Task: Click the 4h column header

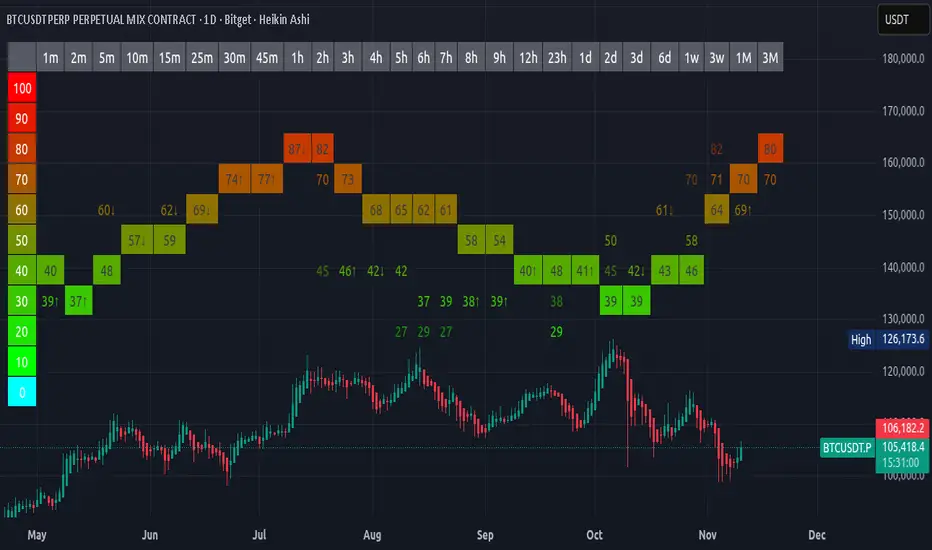Action: 376,58
